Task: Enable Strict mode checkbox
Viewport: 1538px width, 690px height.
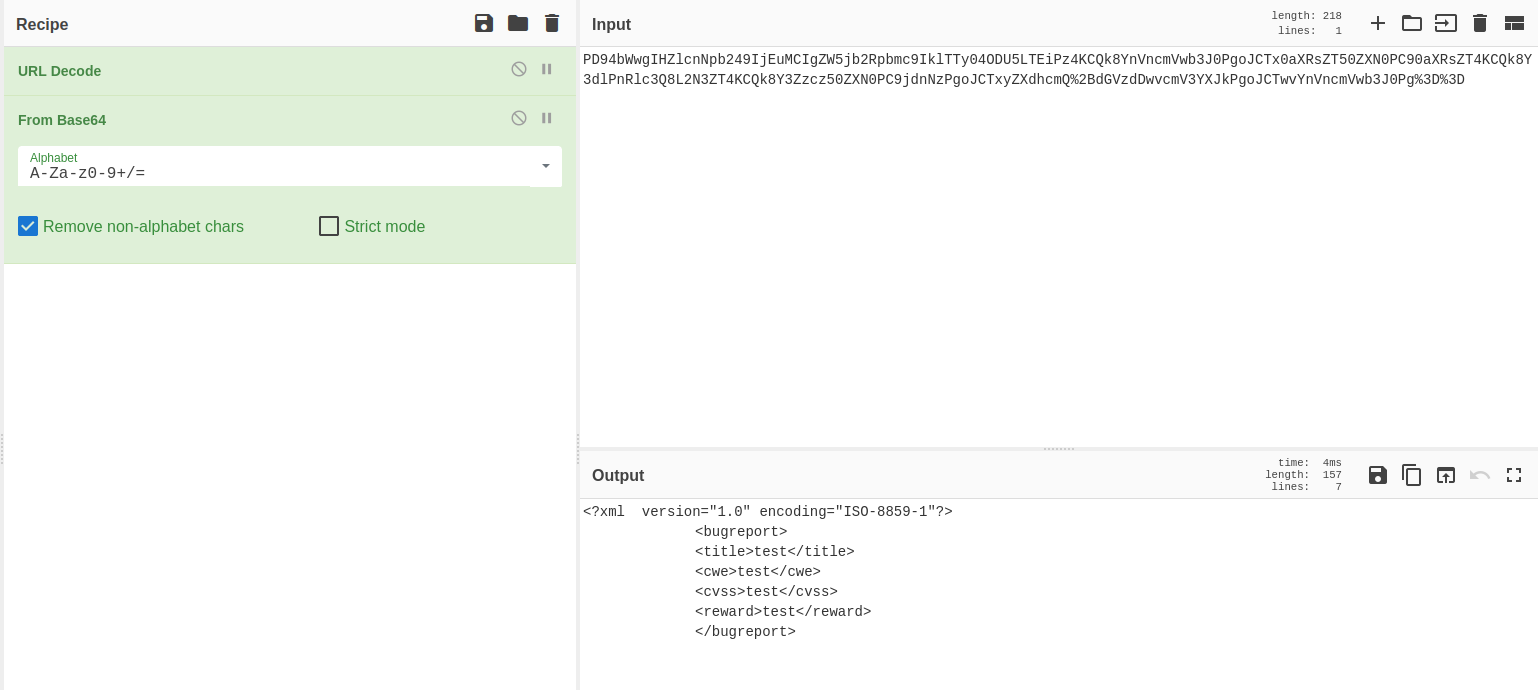Action: 329,226
